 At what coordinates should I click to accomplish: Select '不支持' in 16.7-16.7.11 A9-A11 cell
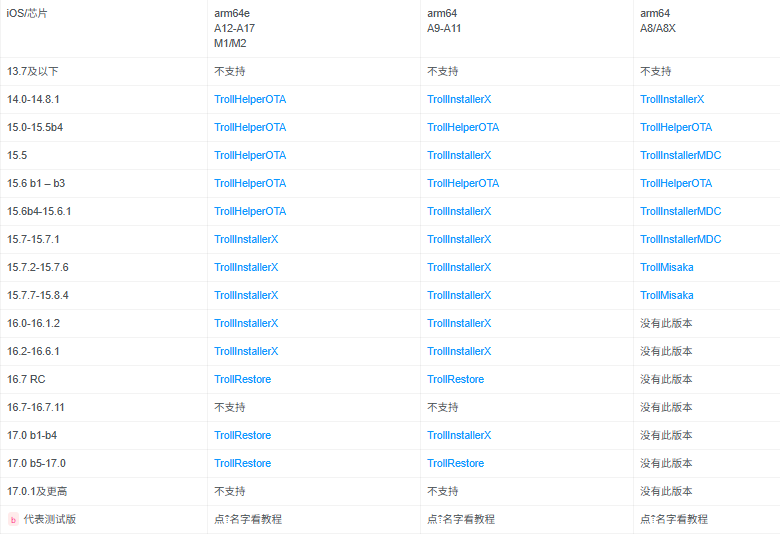coord(442,408)
